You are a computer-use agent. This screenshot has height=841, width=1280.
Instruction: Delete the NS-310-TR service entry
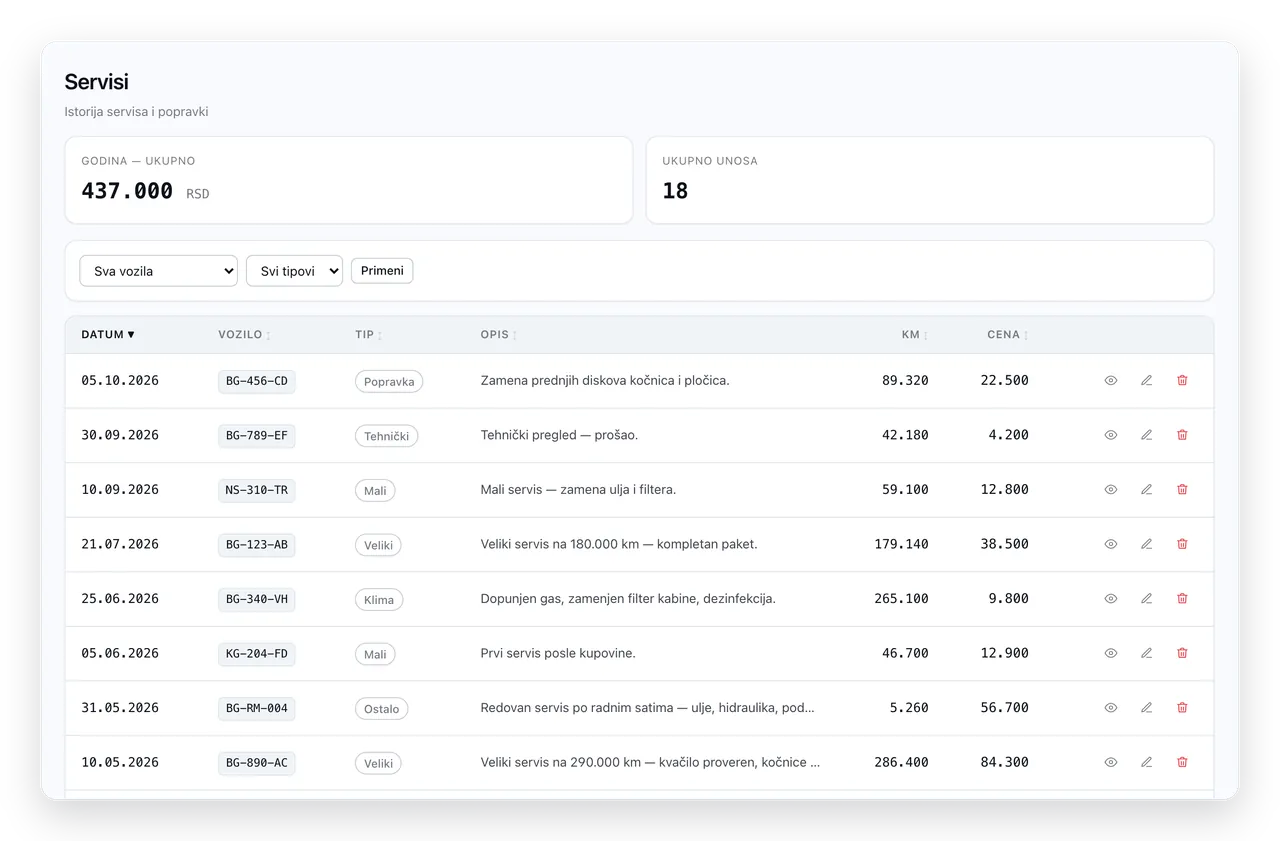pos(1182,490)
